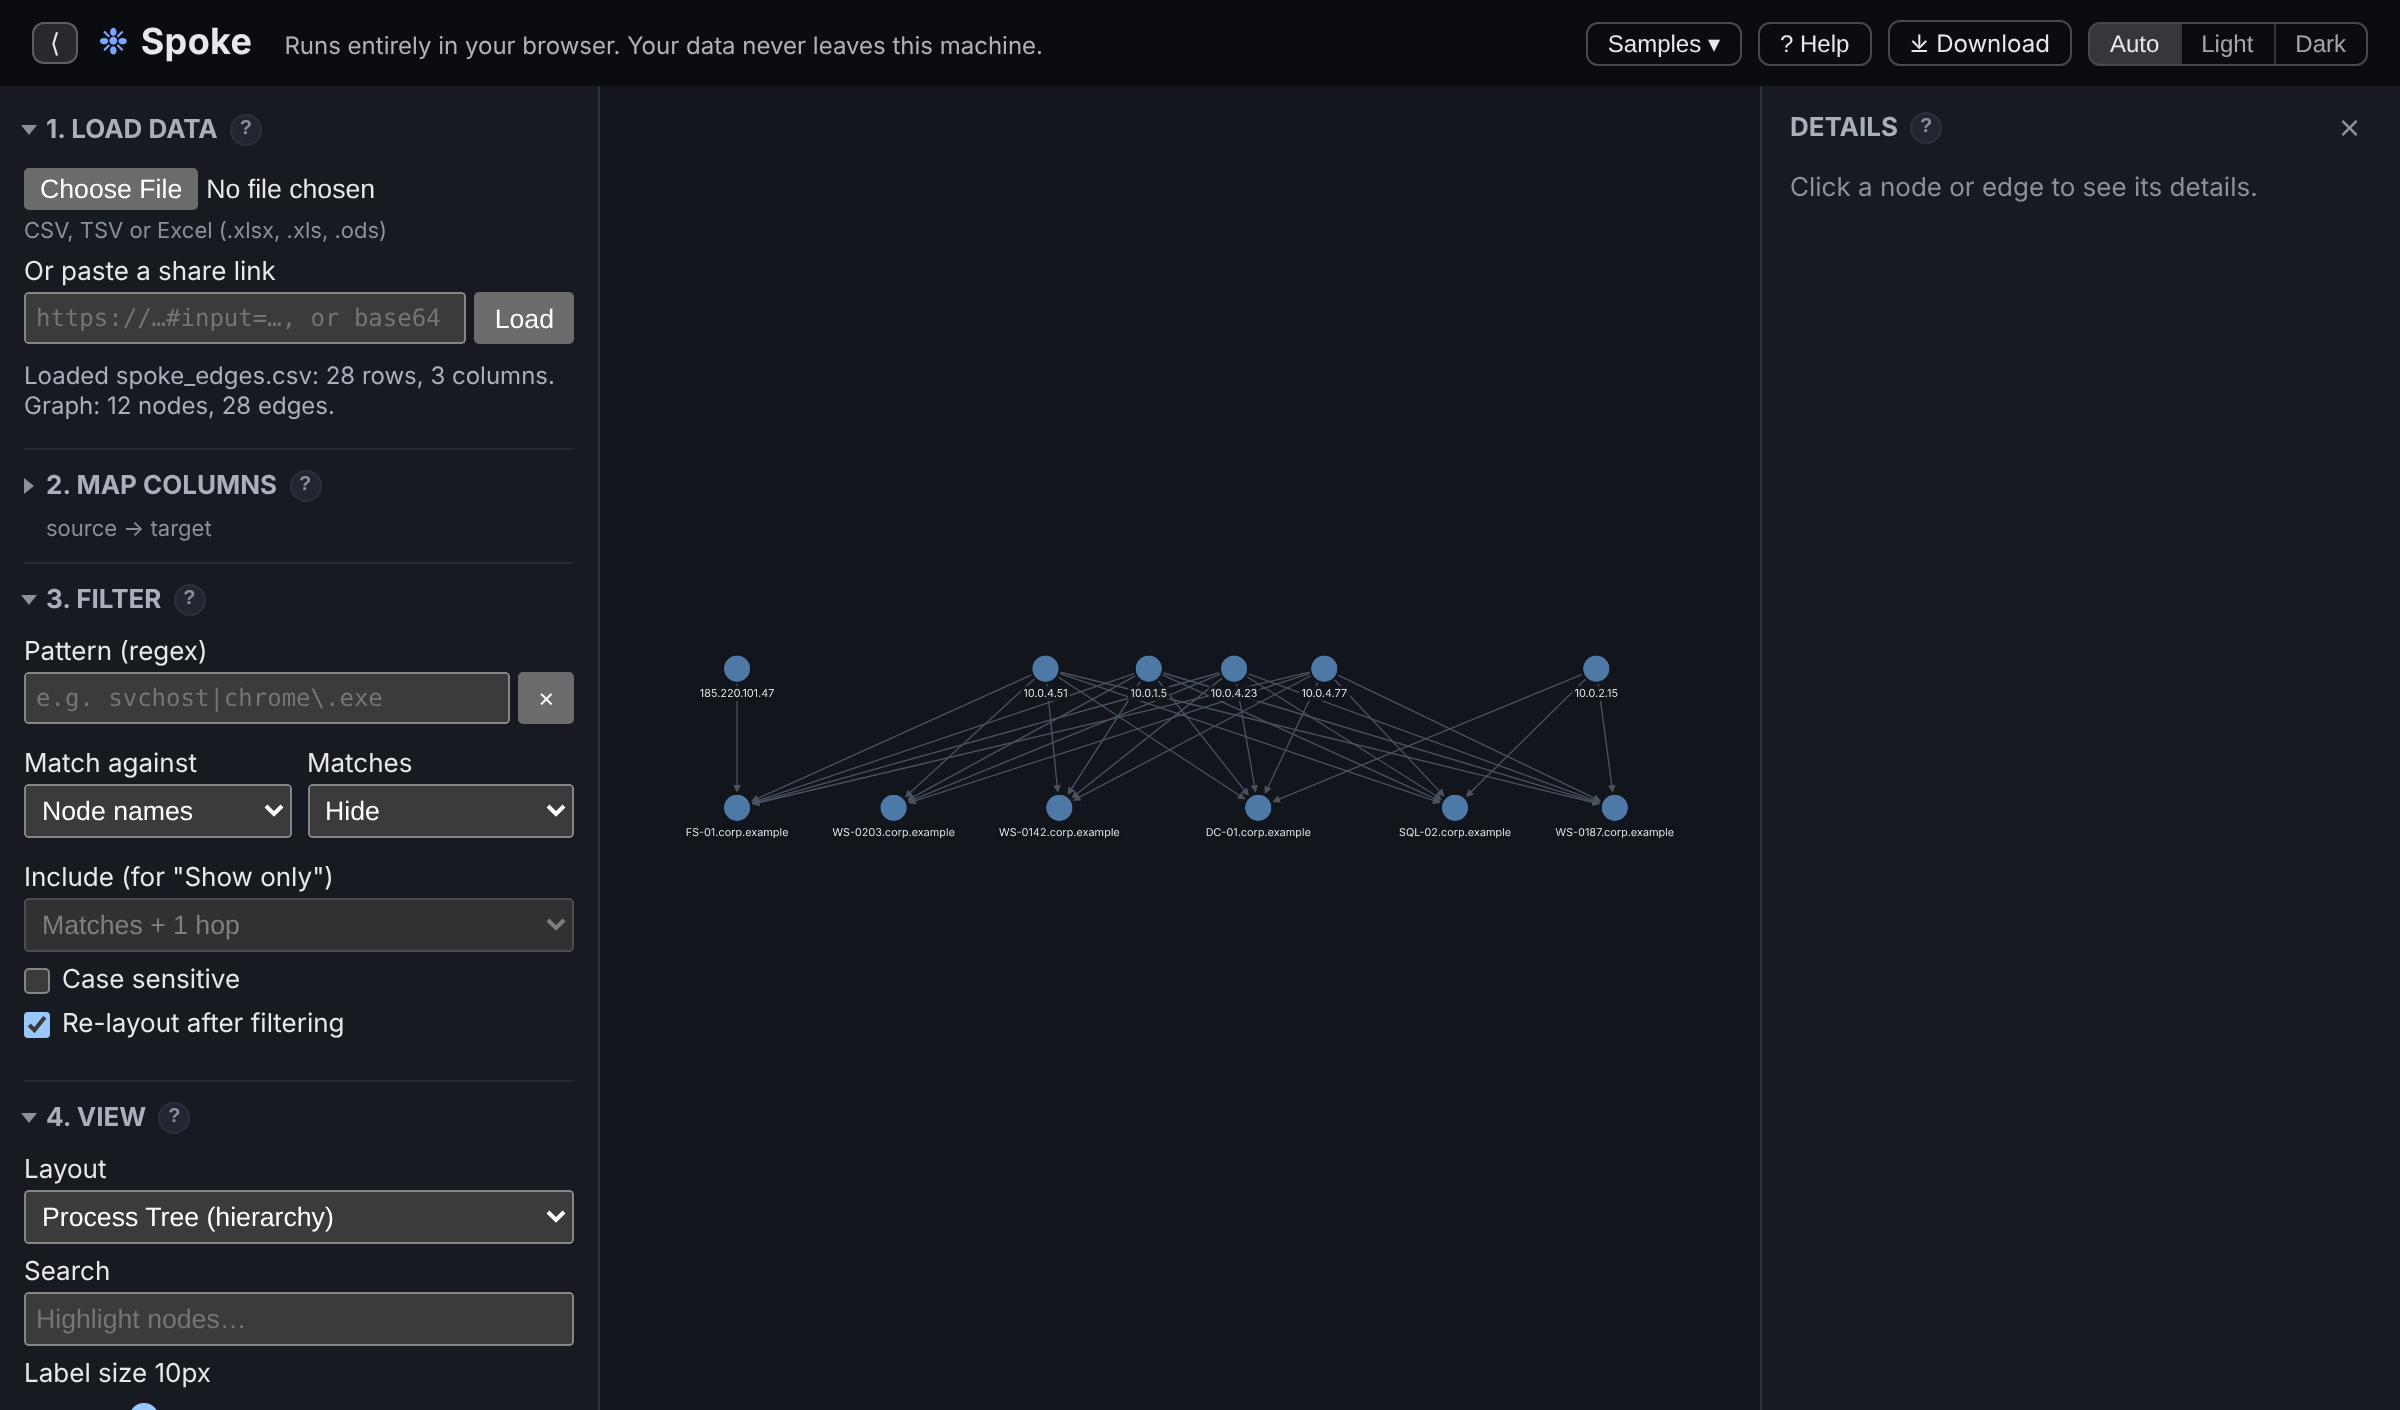Click the share link input field
2400x1410 pixels.
[245, 318]
